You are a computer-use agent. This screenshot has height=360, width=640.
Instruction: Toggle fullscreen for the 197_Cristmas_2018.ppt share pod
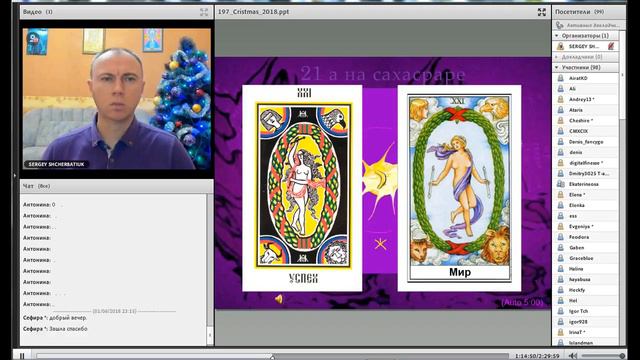(542, 12)
